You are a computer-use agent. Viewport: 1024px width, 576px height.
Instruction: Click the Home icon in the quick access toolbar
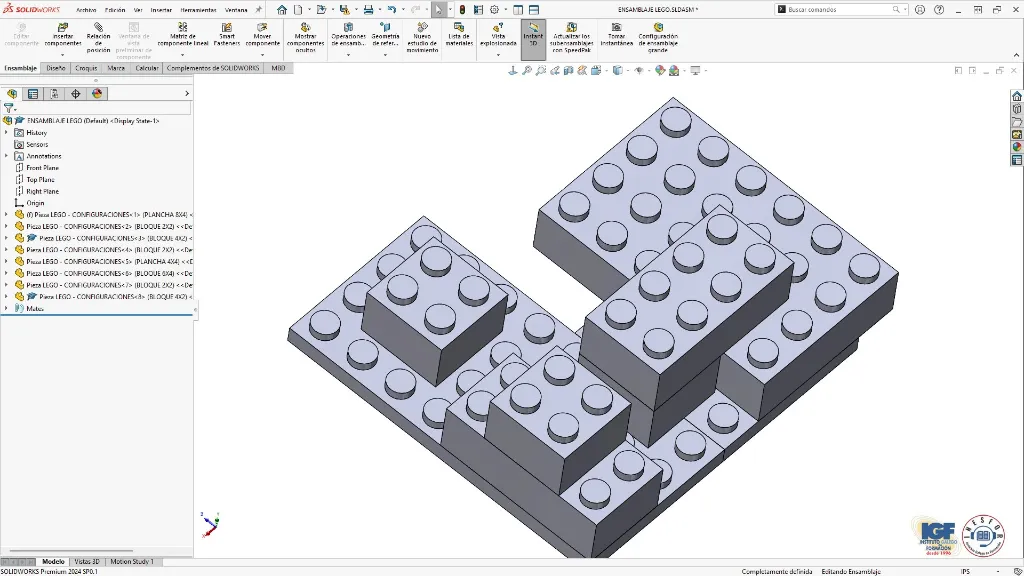tap(281, 10)
